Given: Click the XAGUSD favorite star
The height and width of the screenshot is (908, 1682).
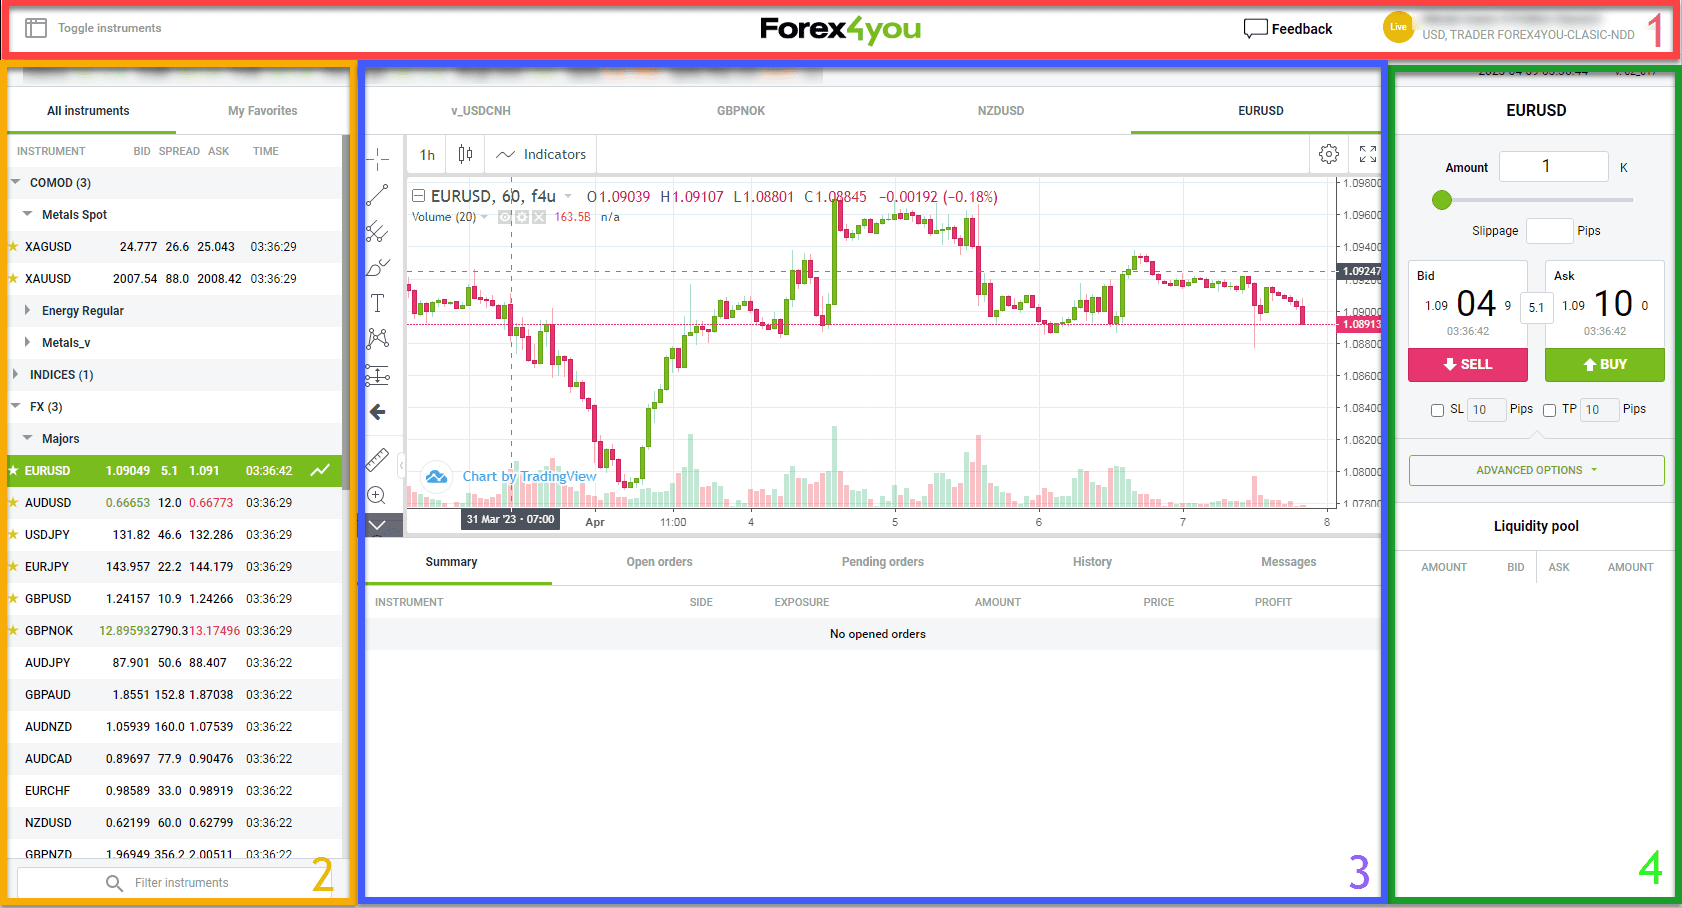Looking at the screenshot, I should point(13,246).
